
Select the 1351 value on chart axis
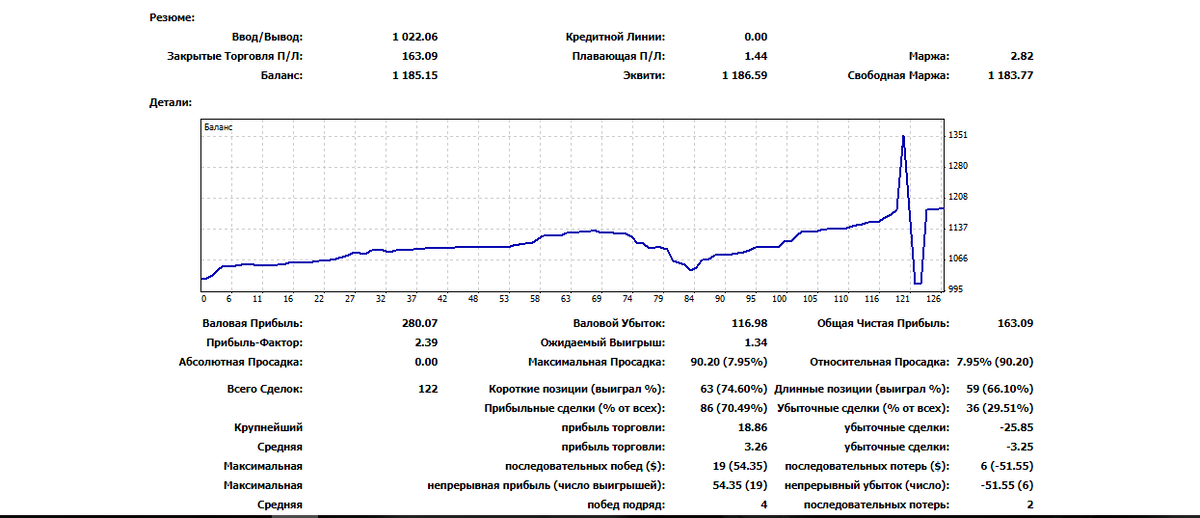958,134
